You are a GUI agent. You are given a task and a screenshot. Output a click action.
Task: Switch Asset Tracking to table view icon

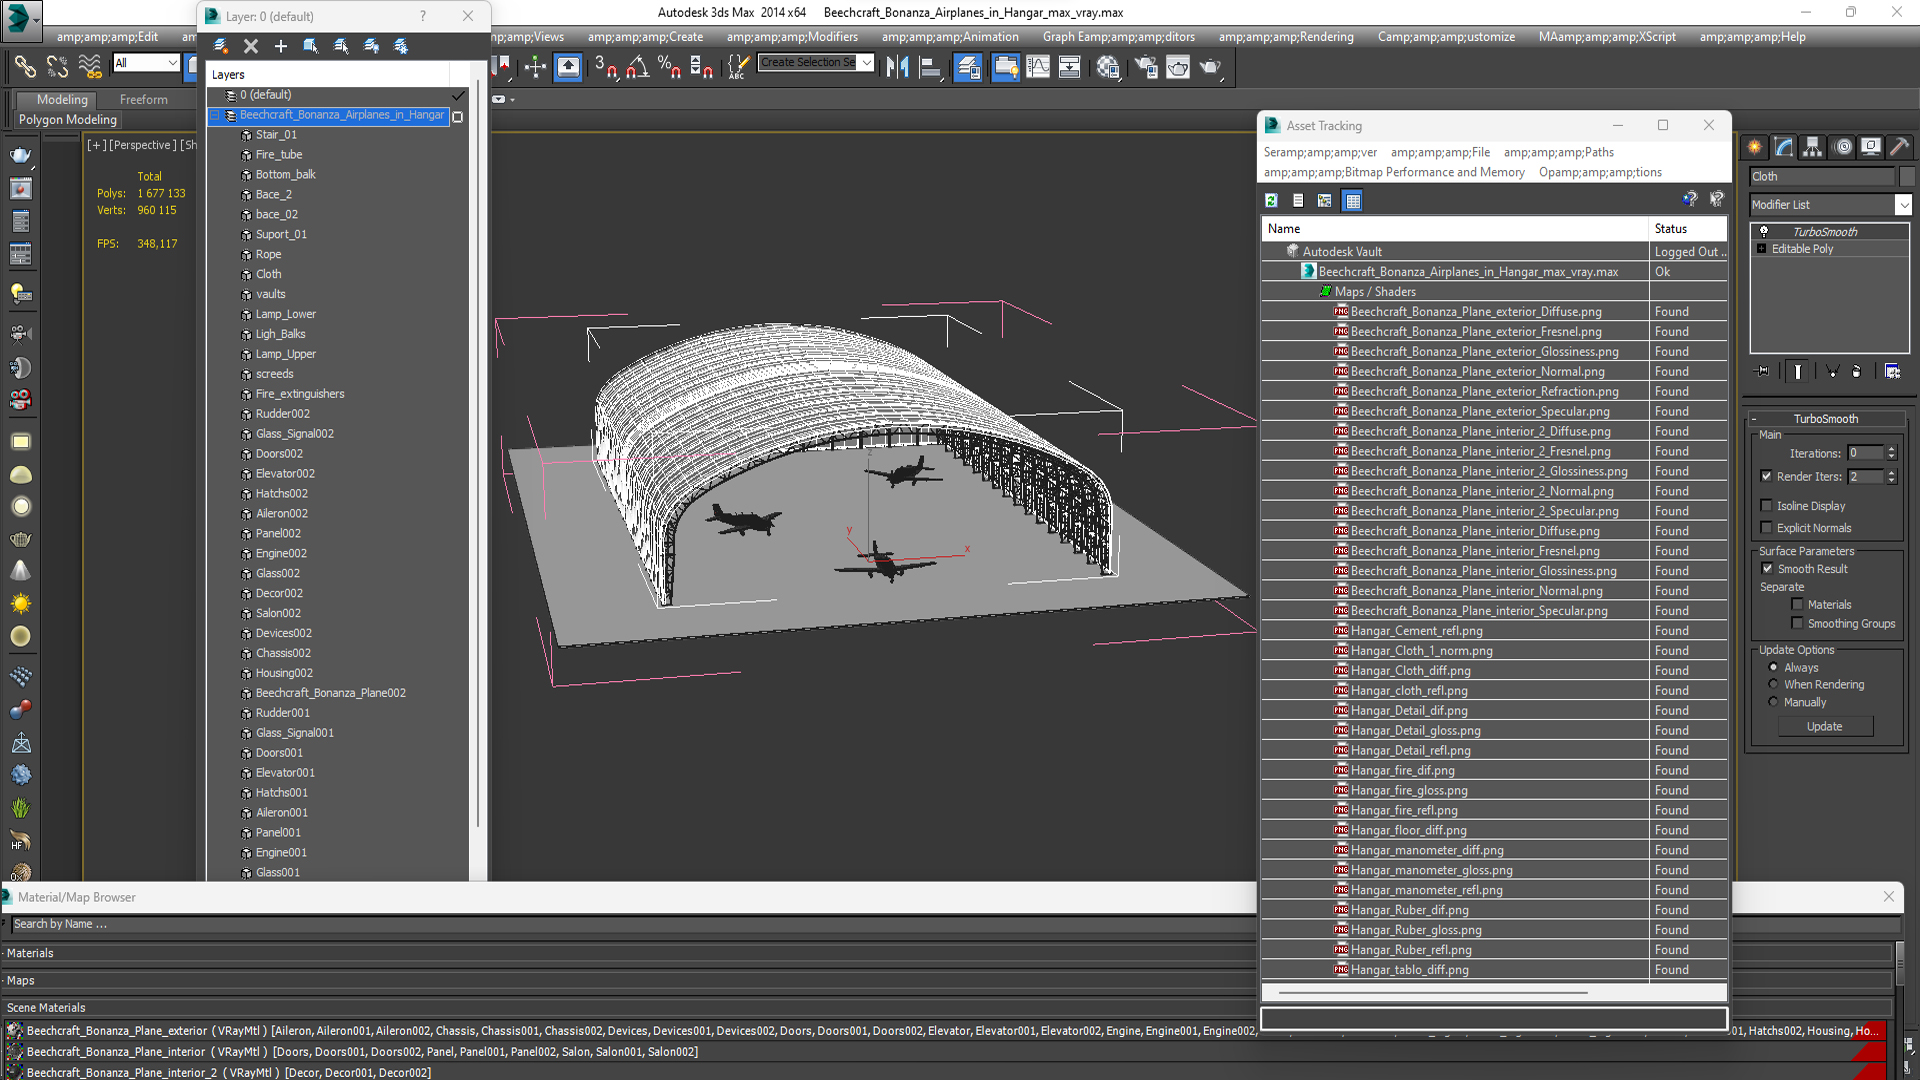[x=1352, y=200]
